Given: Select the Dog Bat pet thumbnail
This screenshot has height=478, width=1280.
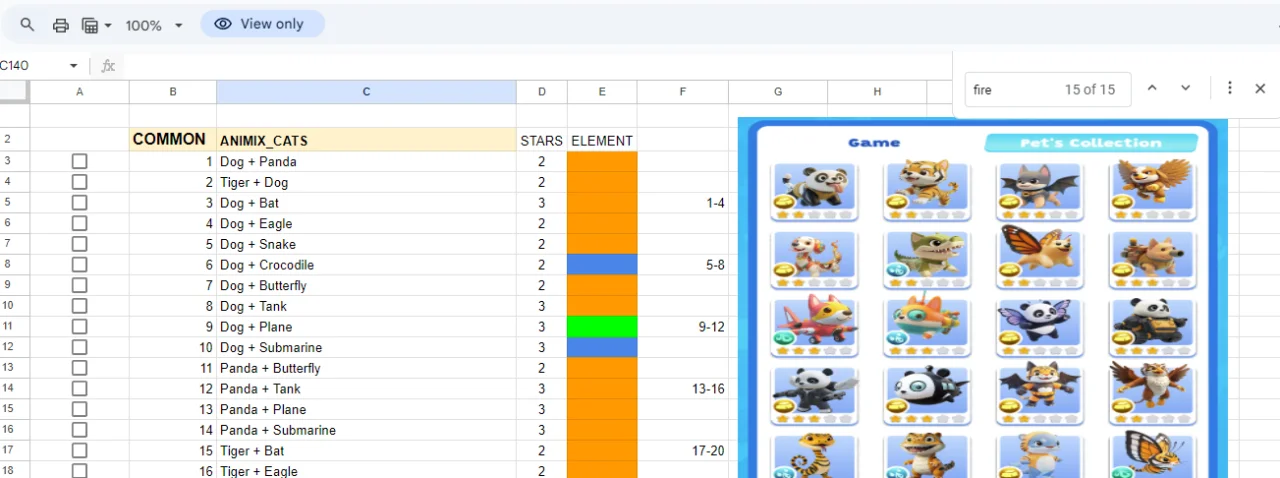Looking at the screenshot, I should 1038,190.
